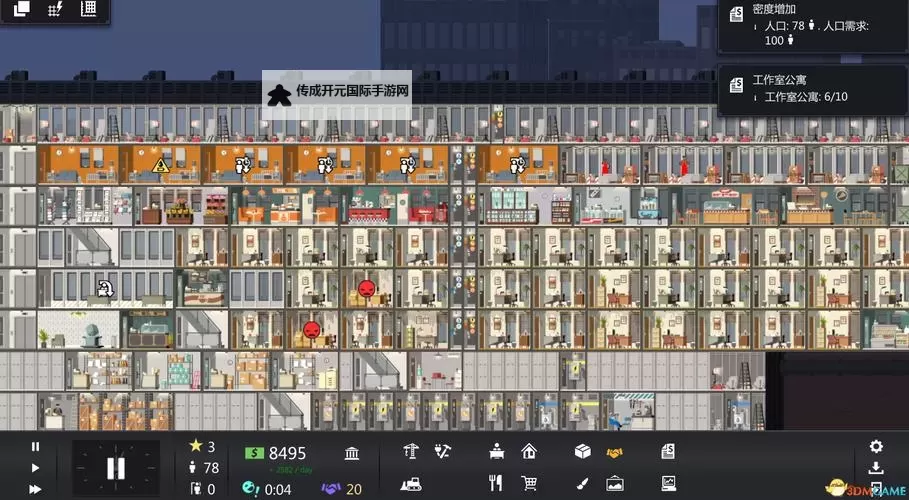Viewport: 909px width, 500px height.
Task: Select the paint brush decoration tool
Action: coord(583,483)
